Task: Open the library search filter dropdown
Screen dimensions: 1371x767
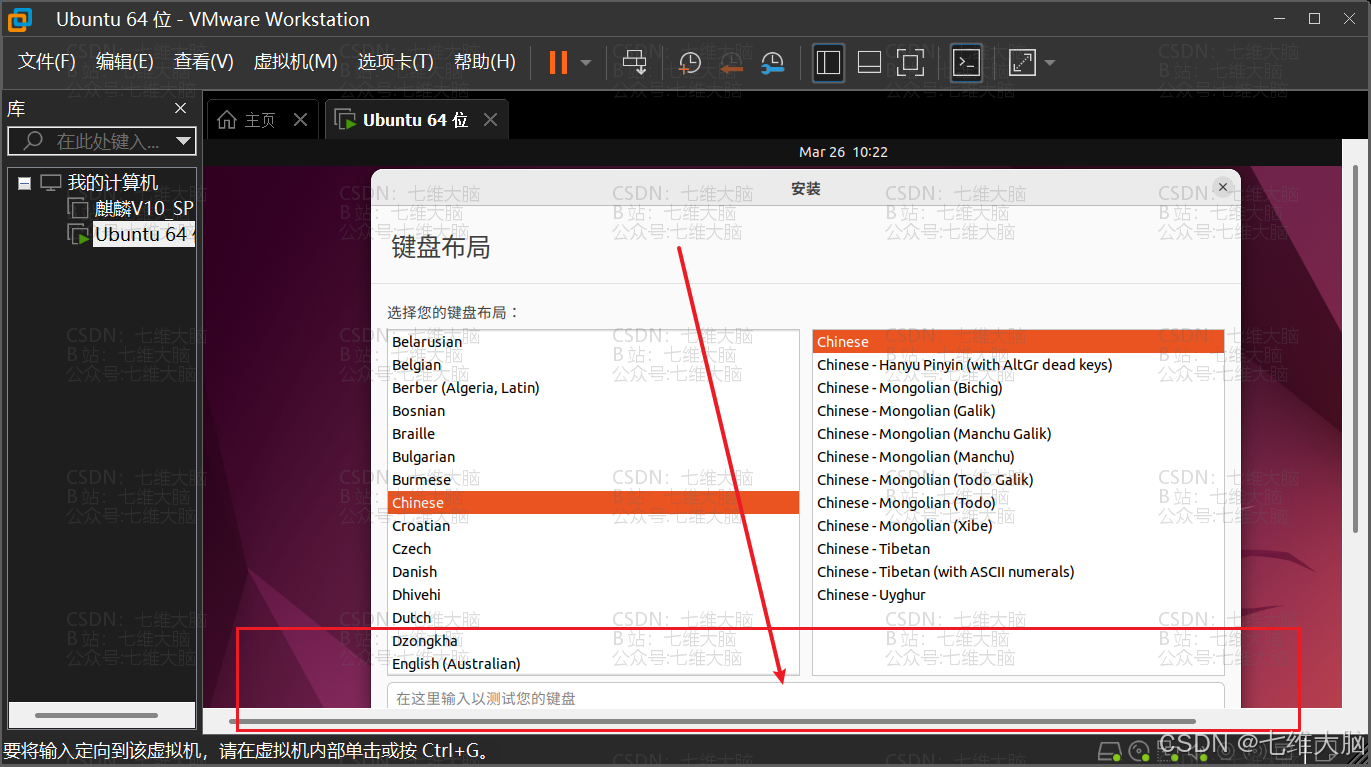Action: coord(184,141)
